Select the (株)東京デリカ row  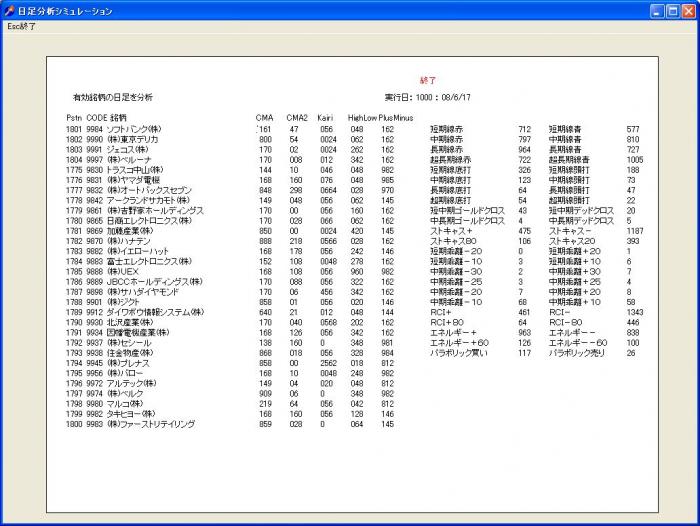click(230, 139)
